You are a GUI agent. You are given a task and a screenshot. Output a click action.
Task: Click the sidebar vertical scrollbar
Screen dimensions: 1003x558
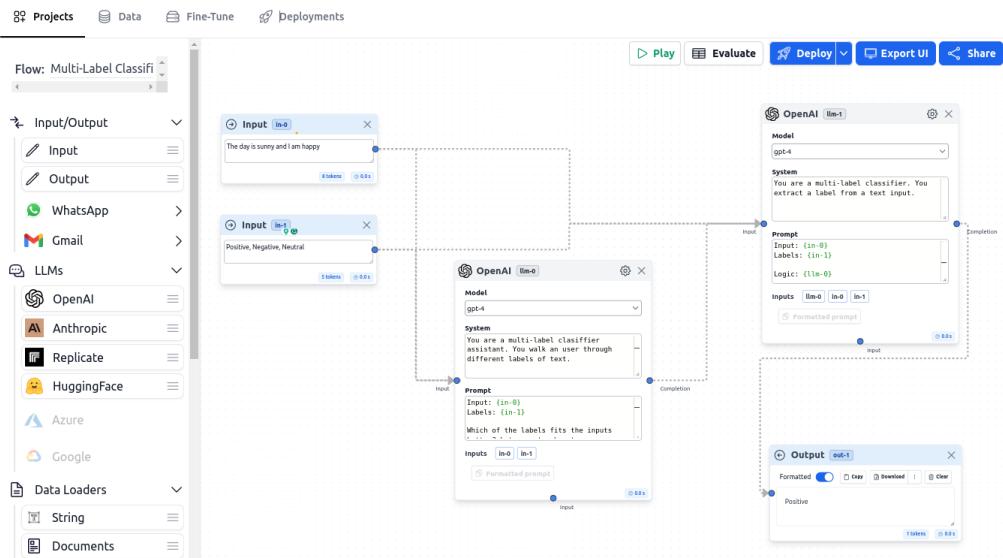194,200
